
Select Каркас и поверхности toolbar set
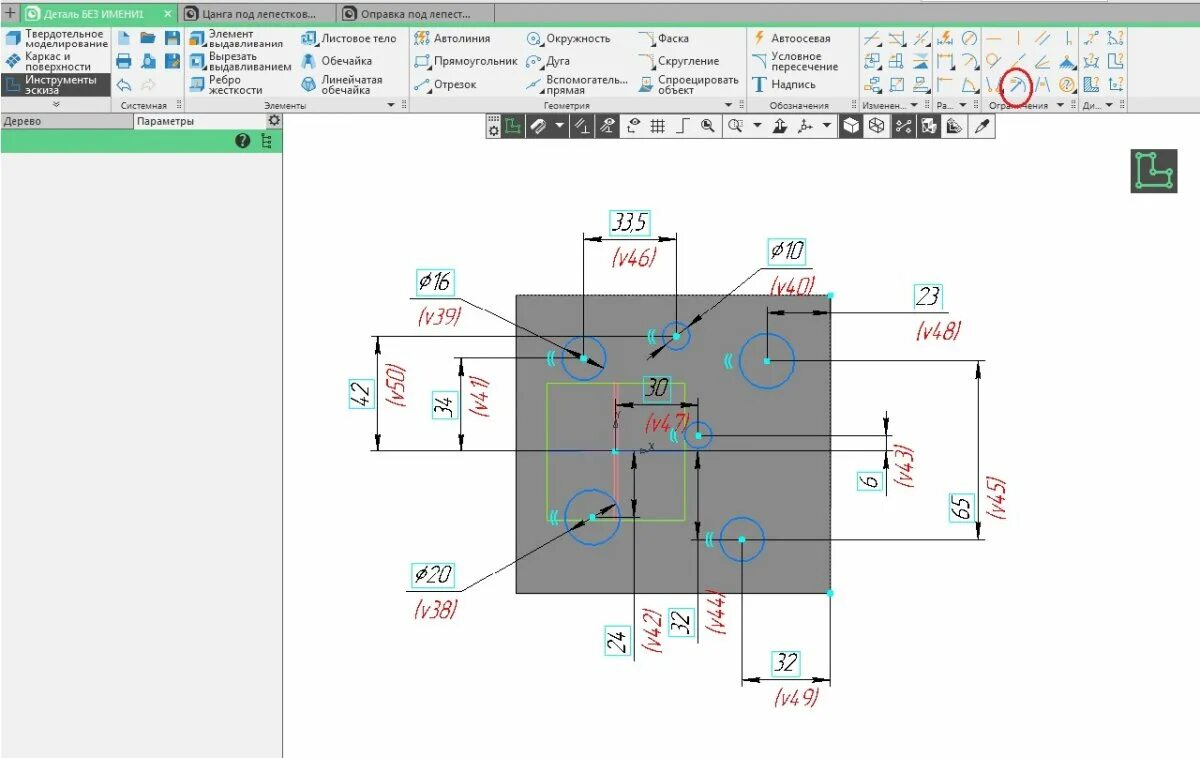pyautogui.click(x=57, y=61)
